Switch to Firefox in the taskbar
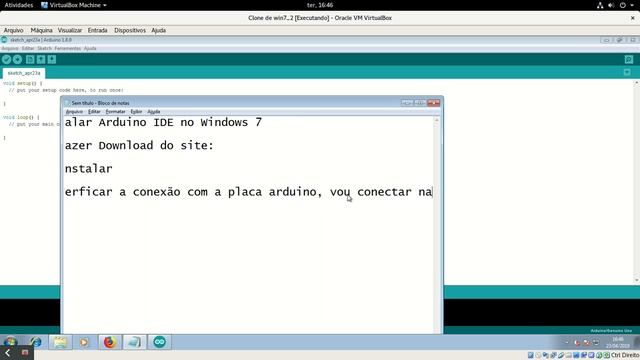This screenshot has height=360, width=640. [109, 342]
